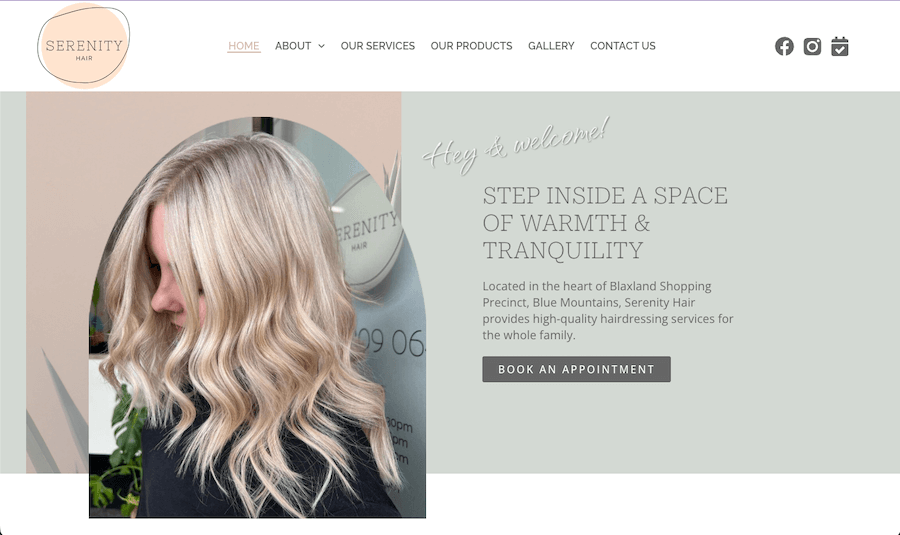Screen dimensions: 900x535
Task: Click the Serenity Hair logo
Action: 84,45
